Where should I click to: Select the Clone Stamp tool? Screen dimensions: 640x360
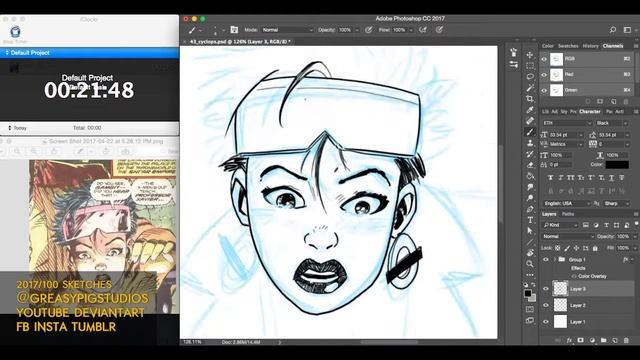(x=530, y=143)
